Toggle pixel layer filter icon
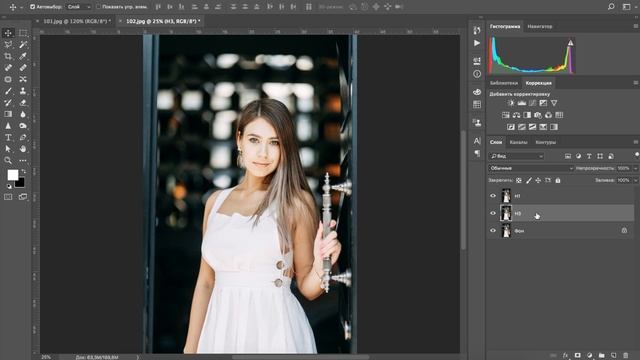 (568, 156)
